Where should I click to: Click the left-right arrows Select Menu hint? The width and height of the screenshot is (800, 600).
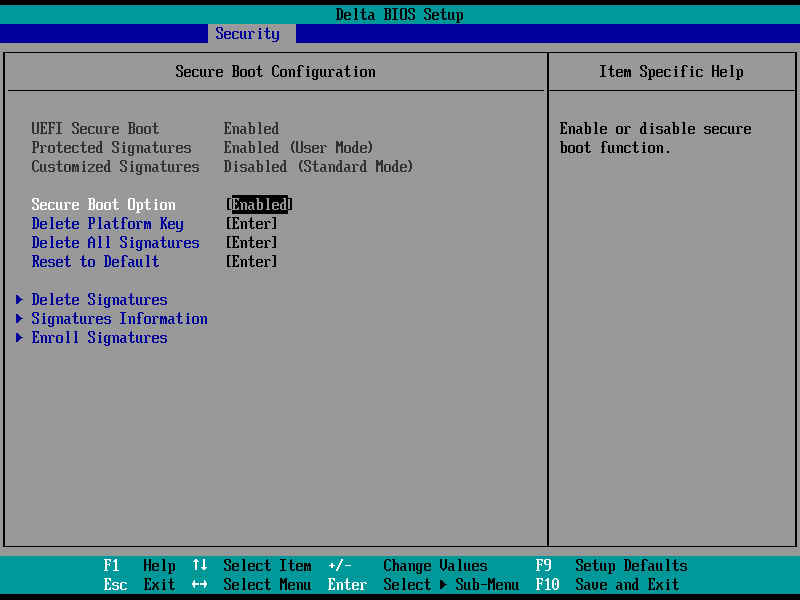[252, 584]
